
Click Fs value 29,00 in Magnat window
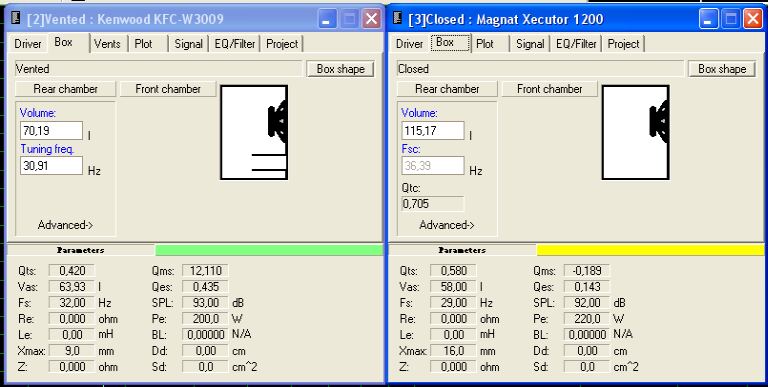coord(453,303)
